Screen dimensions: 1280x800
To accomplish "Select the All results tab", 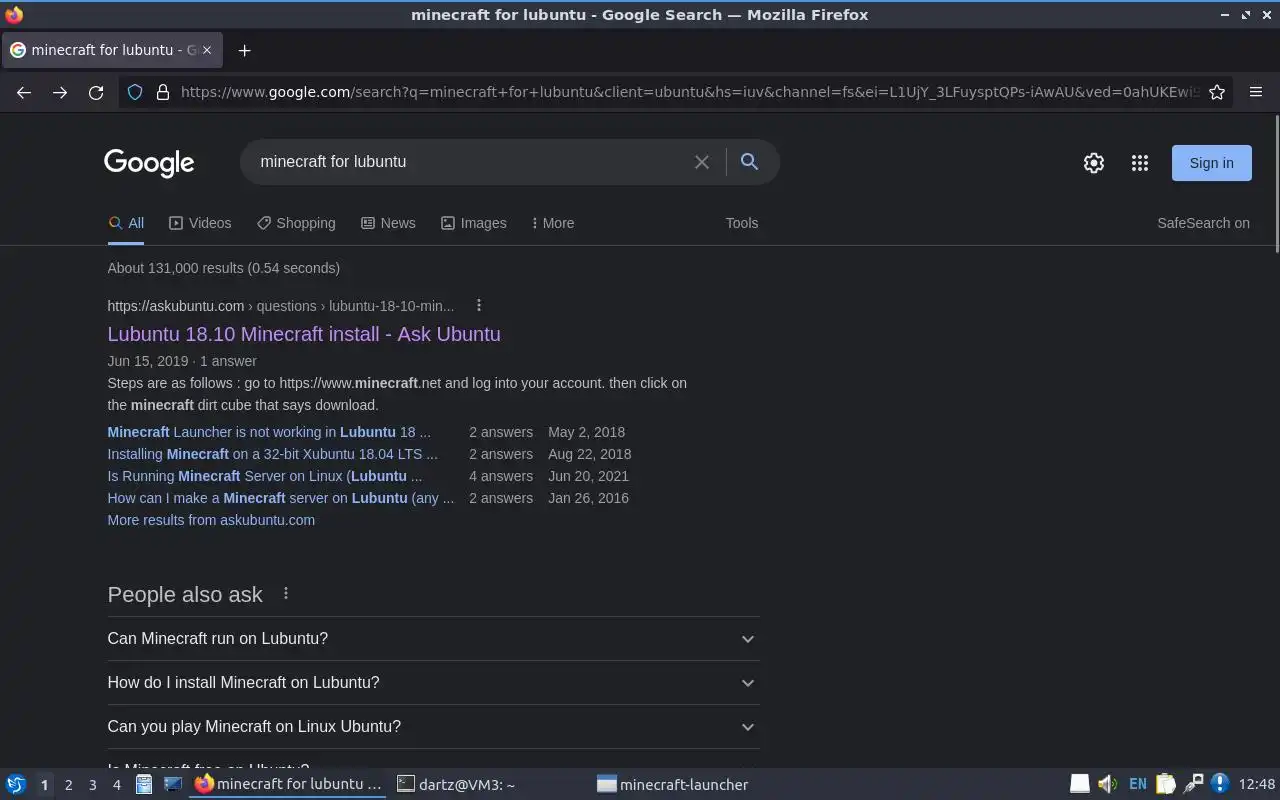I will pyautogui.click(x=126, y=223).
